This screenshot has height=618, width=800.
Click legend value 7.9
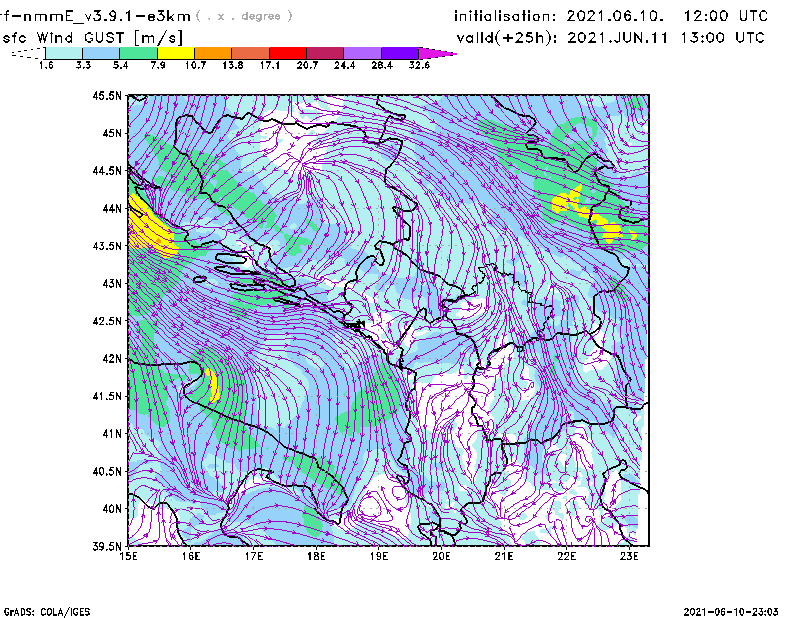point(158,65)
